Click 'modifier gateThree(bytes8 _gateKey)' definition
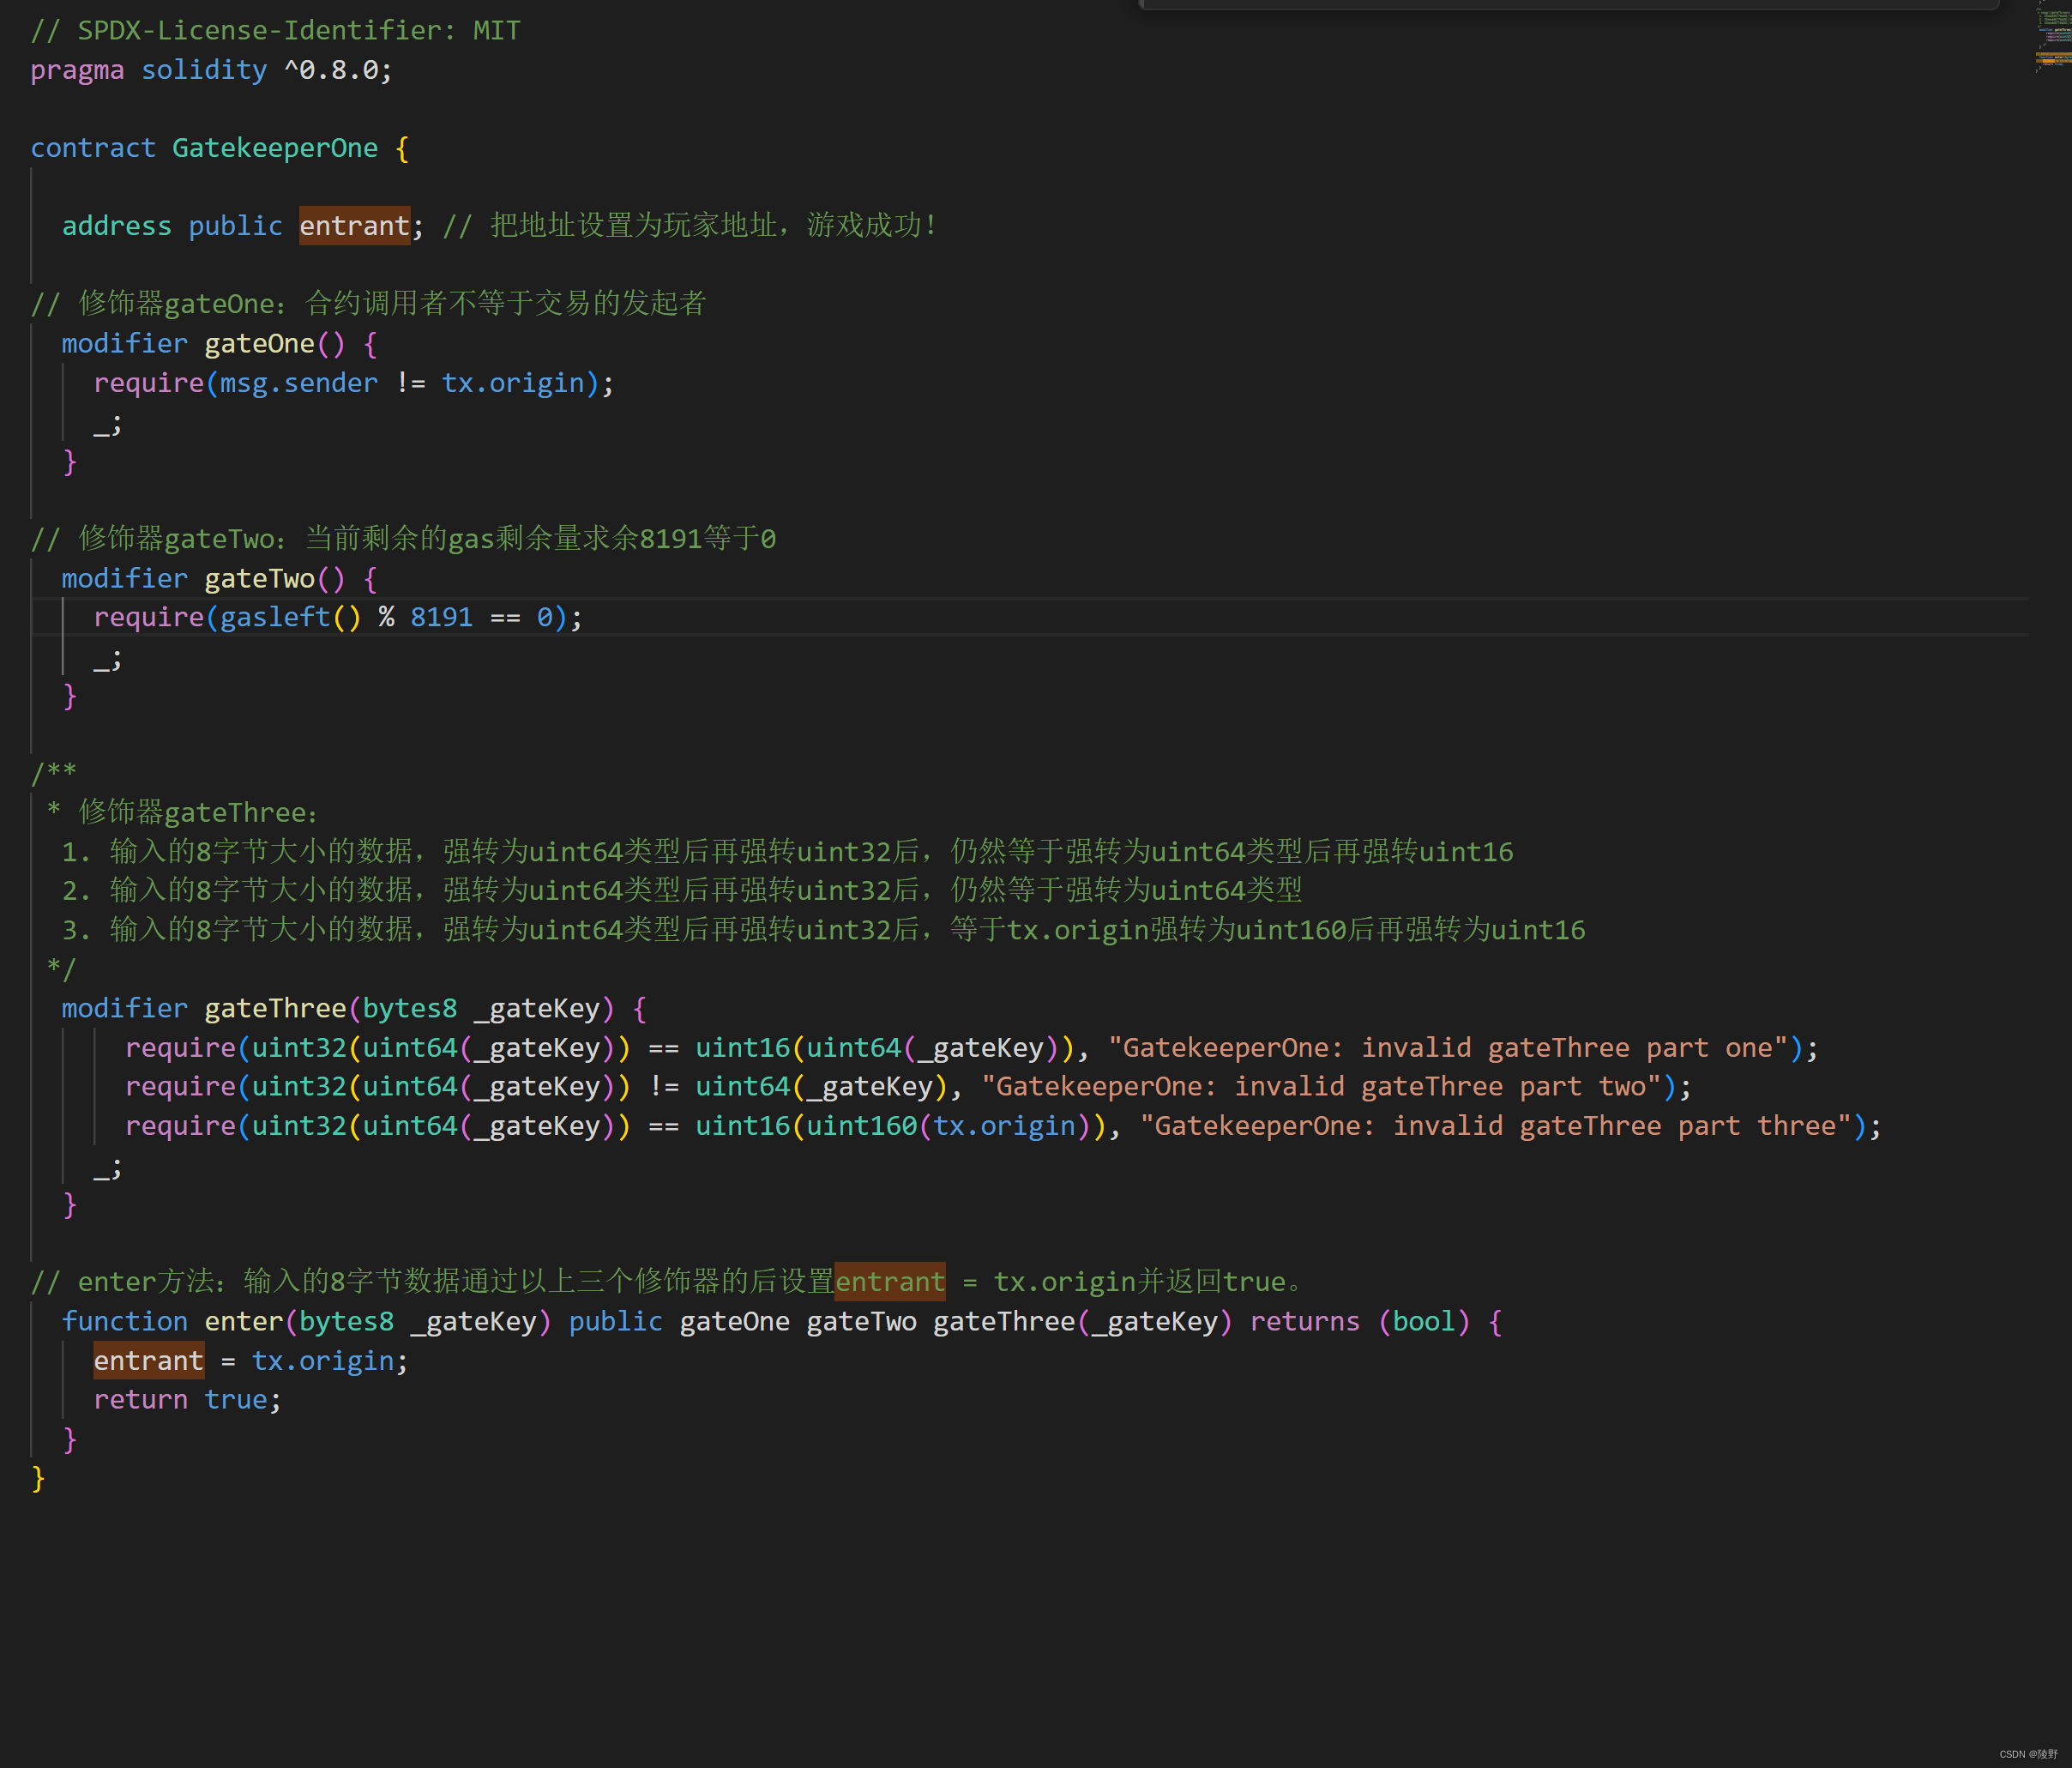 tap(354, 1008)
